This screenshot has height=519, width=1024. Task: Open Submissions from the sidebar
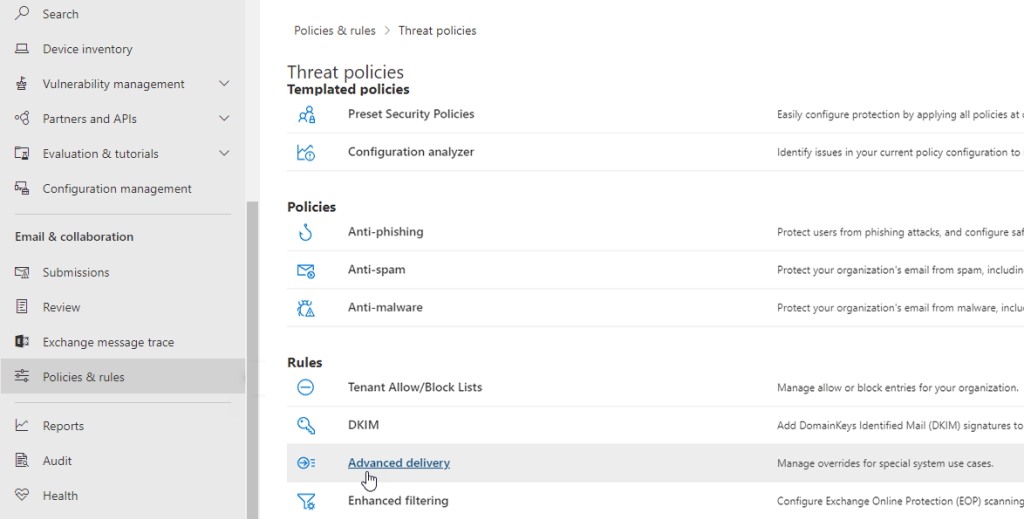(76, 272)
